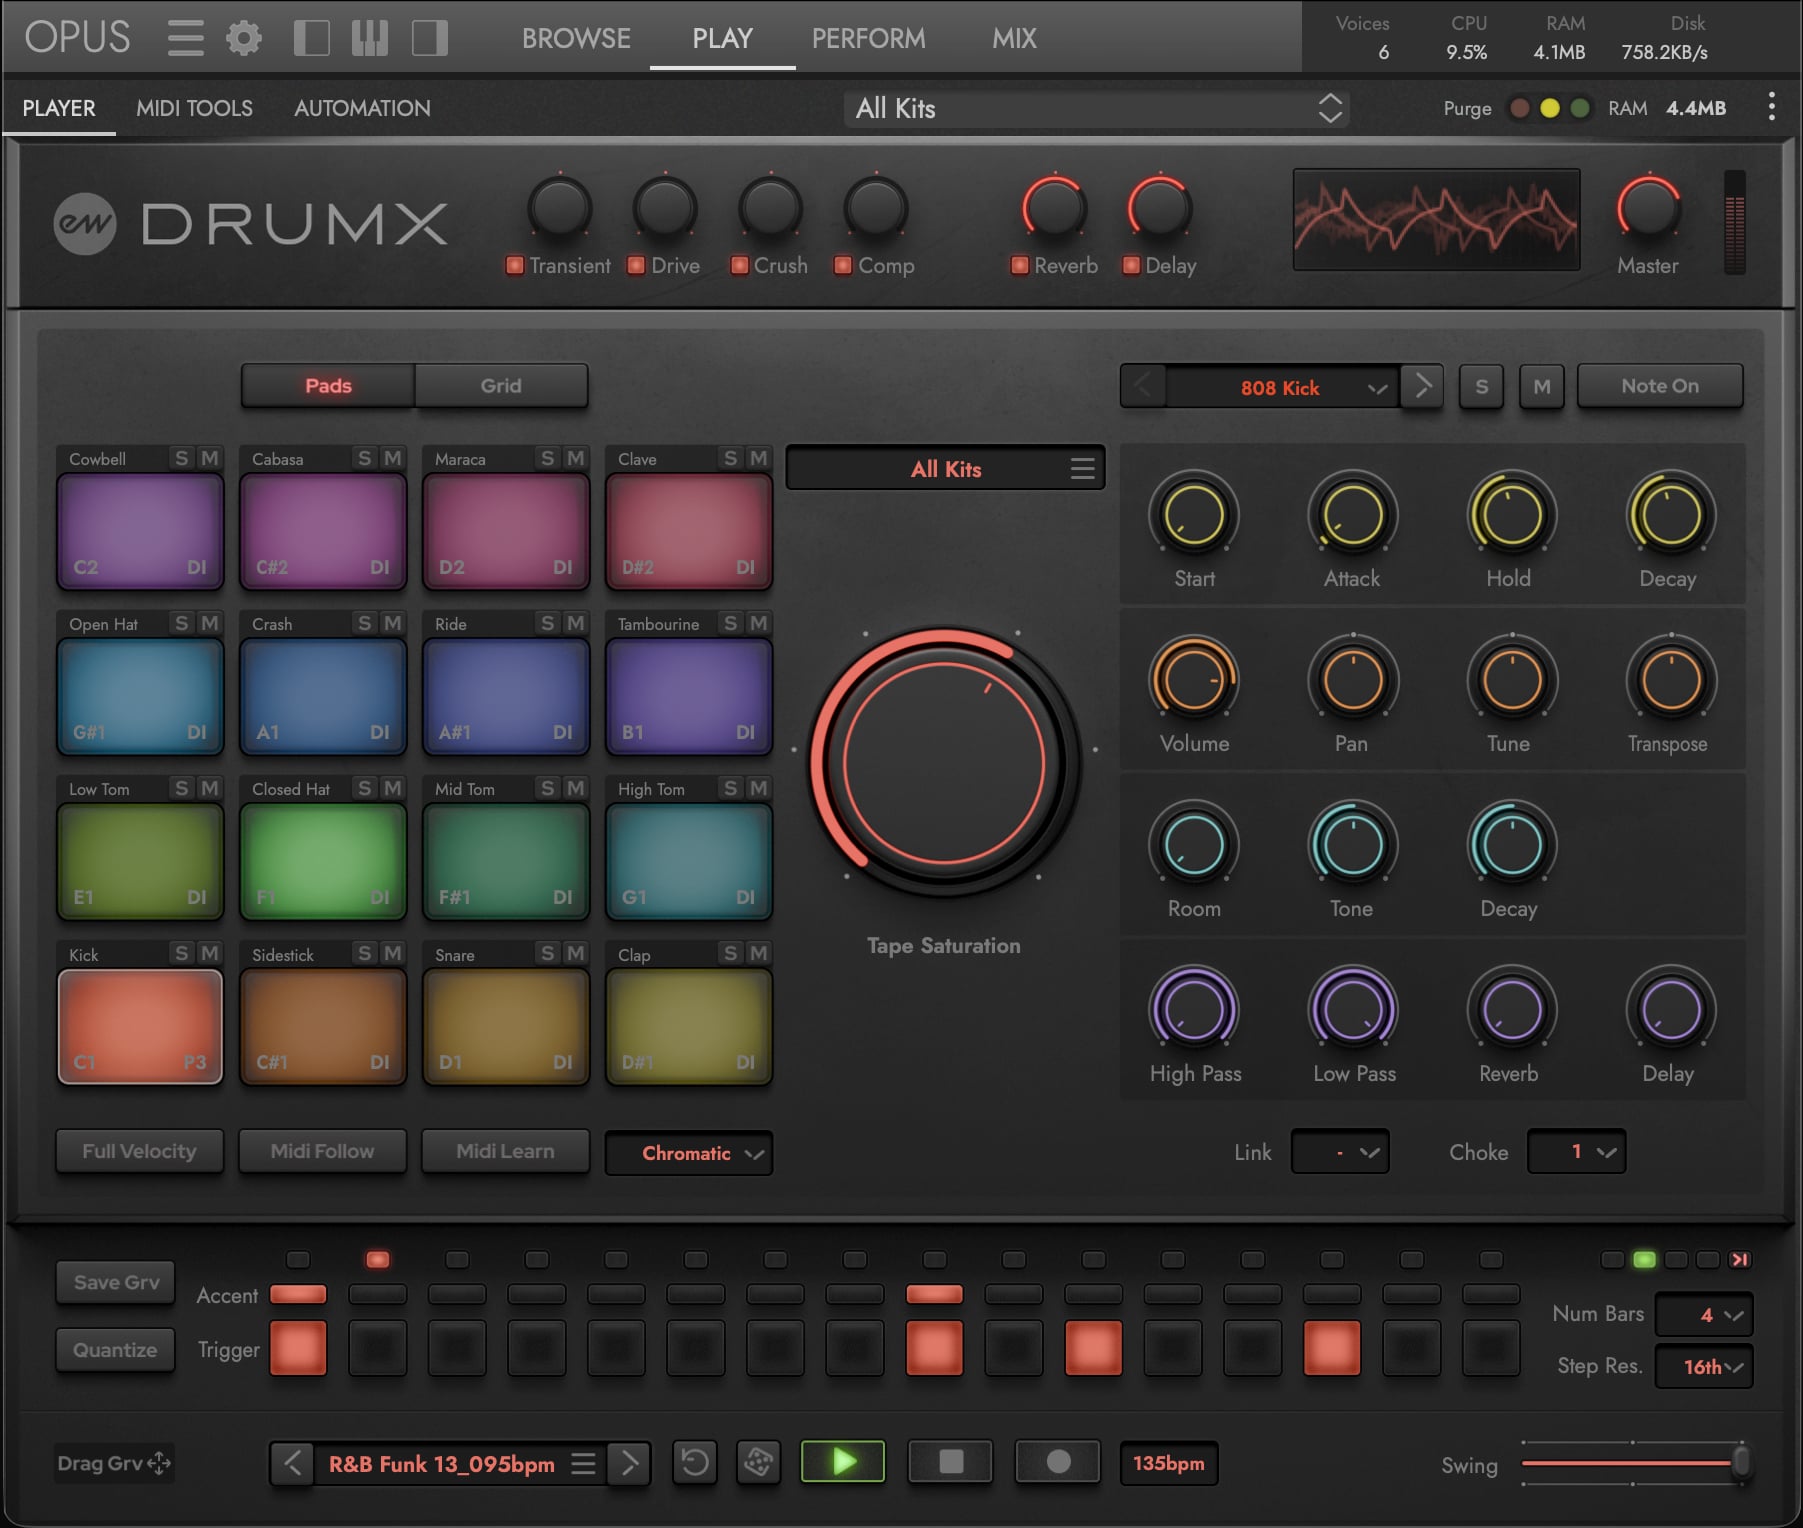Toggle the Comp effect switch
This screenshot has width=1803, height=1528.
[843, 265]
